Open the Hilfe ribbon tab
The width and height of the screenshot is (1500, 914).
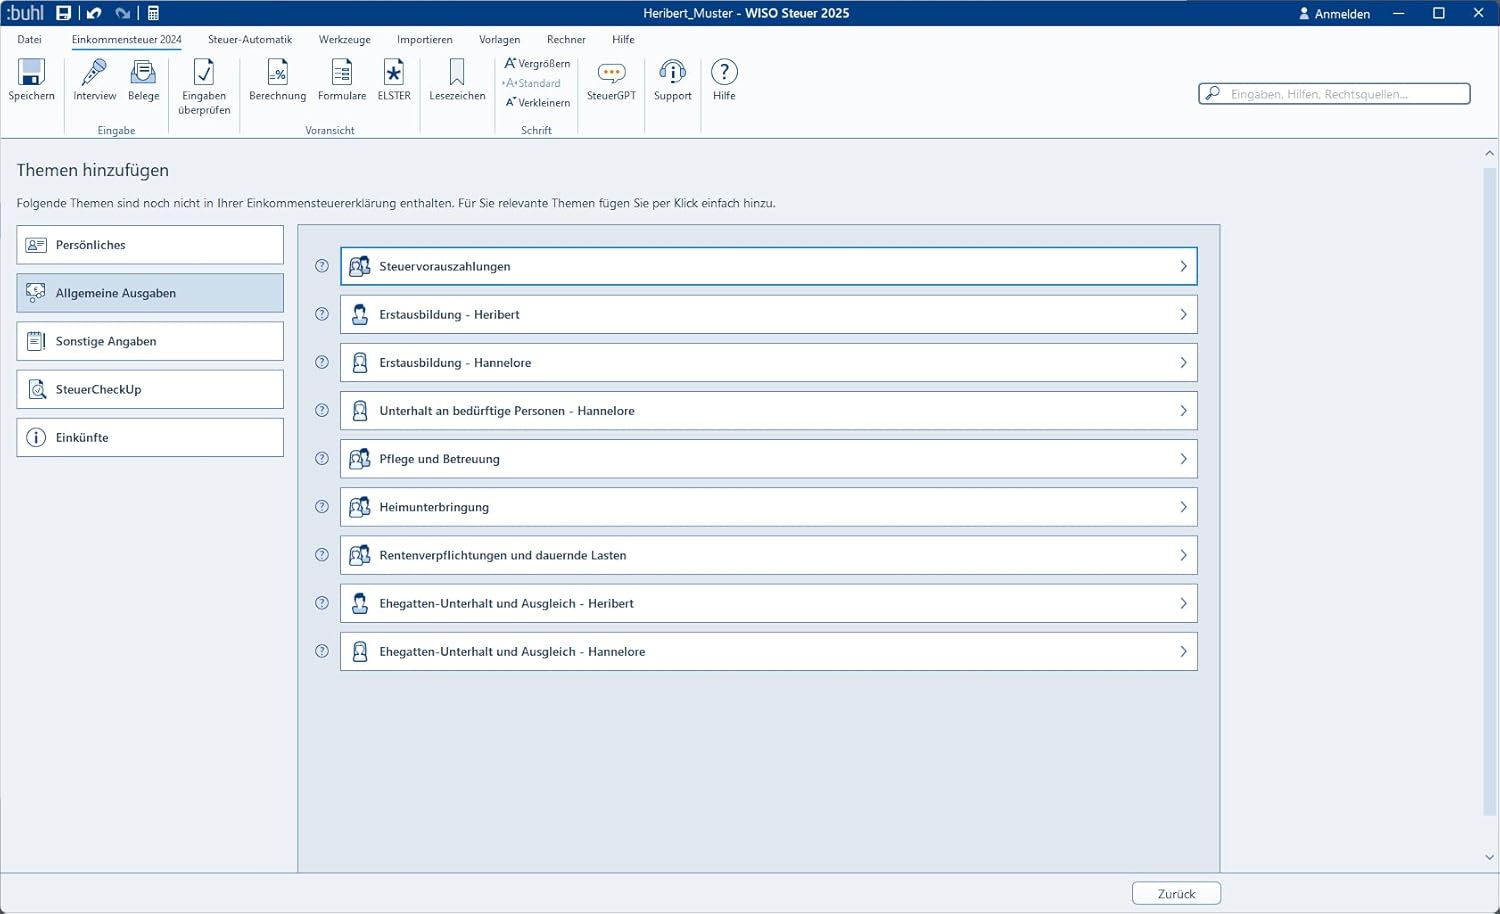[x=623, y=39]
